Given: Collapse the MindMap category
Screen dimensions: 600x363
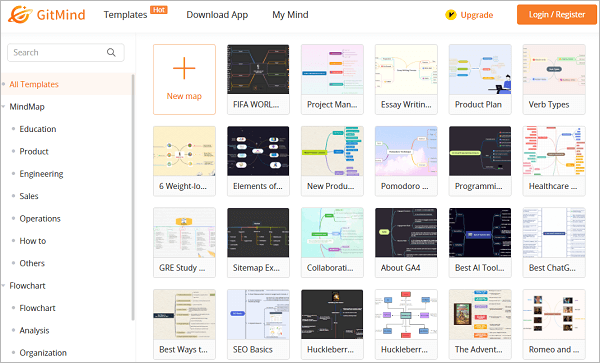Looking at the screenshot, I should point(3,107).
